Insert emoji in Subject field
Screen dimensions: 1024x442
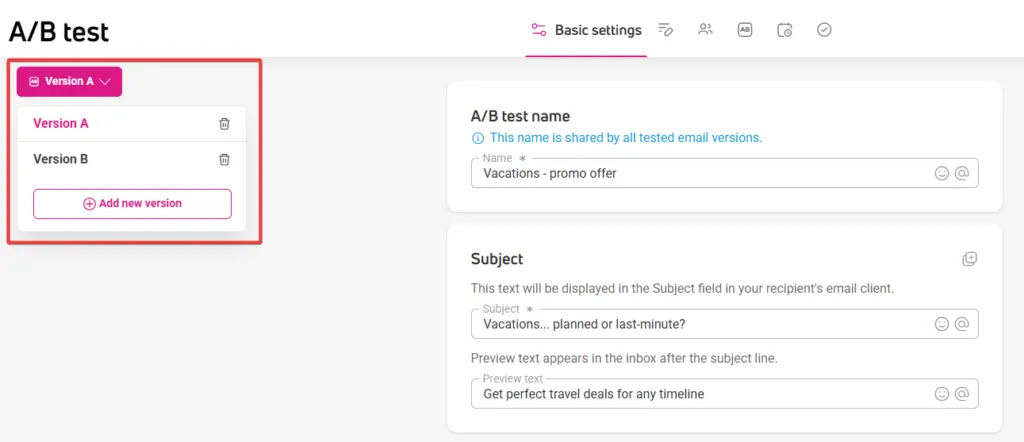click(942, 324)
